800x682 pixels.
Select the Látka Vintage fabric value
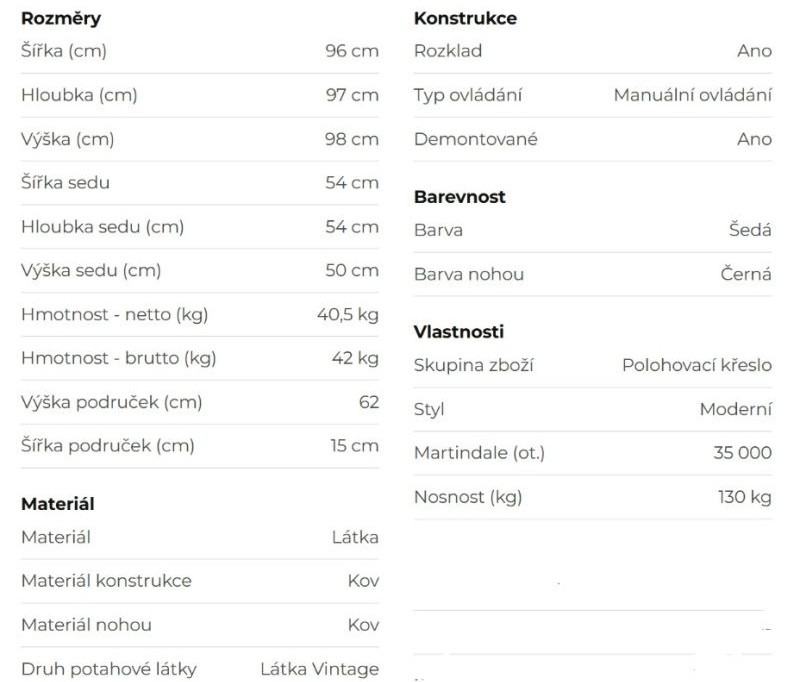coord(319,669)
